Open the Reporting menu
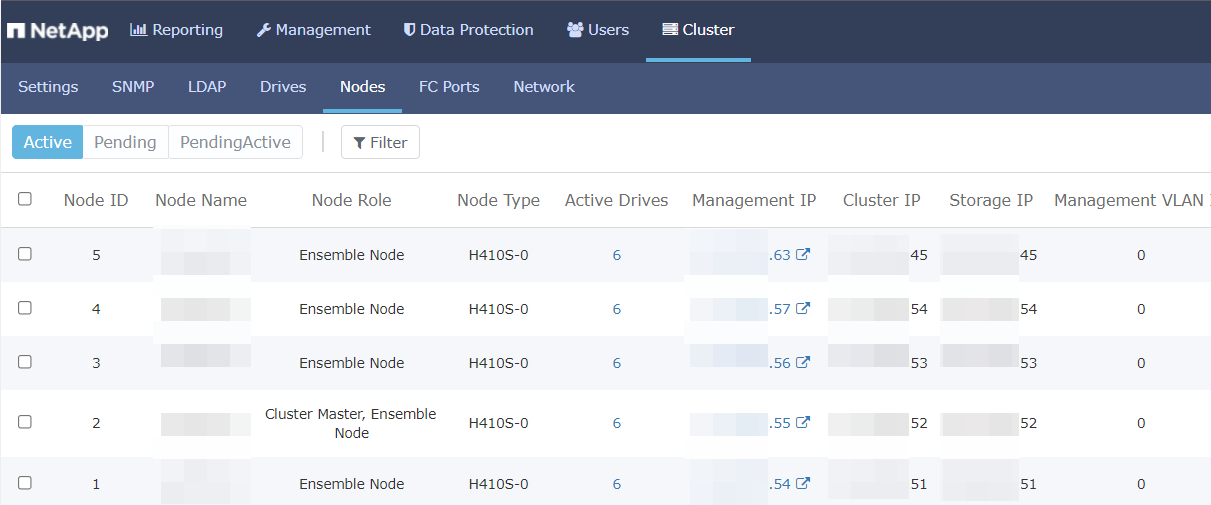 pos(177,30)
